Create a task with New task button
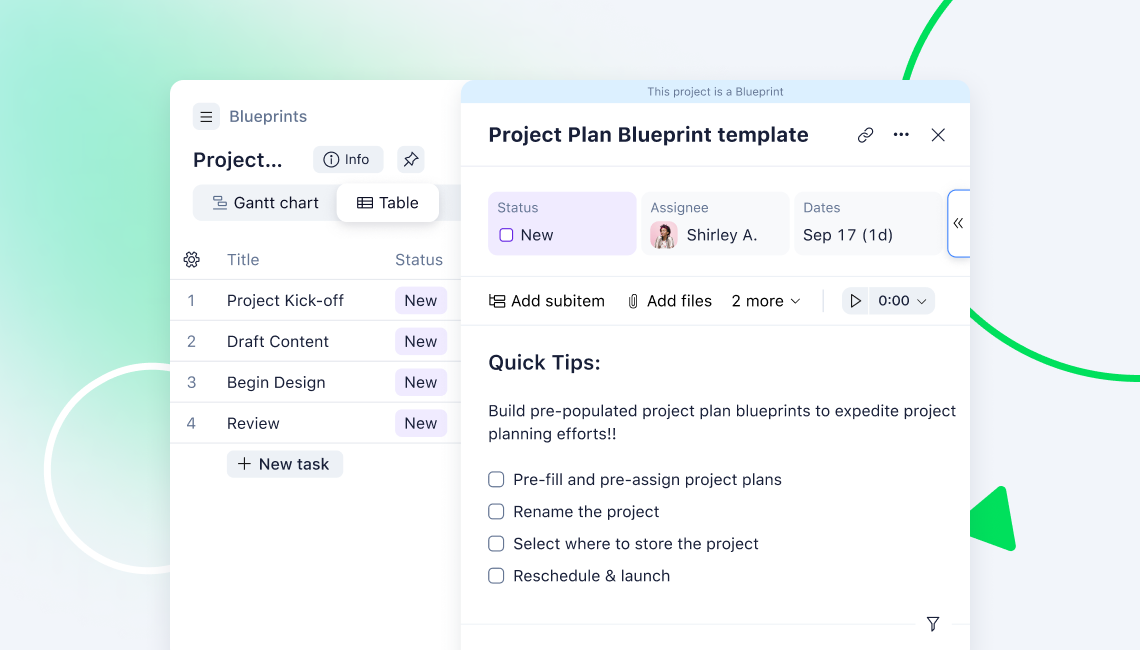This screenshot has width=1140, height=650. coord(284,463)
